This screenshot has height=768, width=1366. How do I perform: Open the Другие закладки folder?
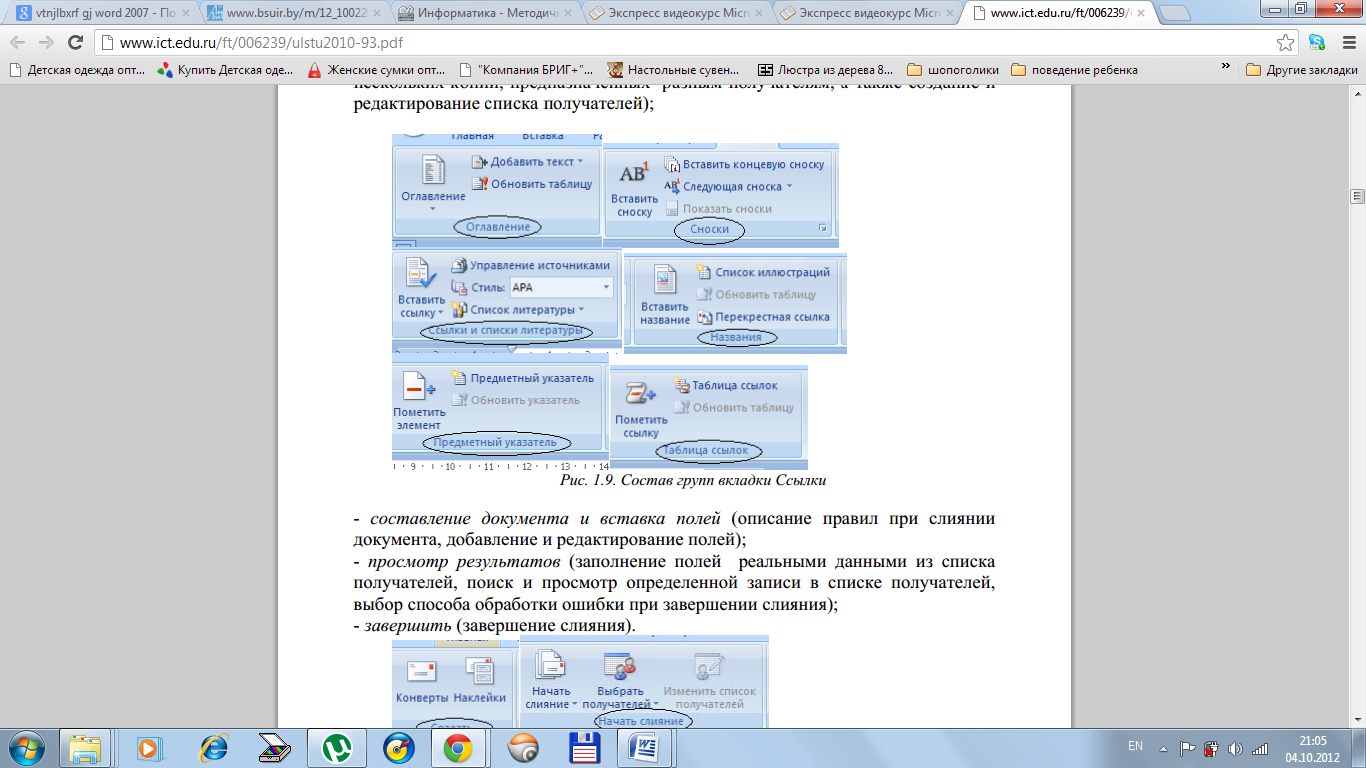tap(1302, 70)
